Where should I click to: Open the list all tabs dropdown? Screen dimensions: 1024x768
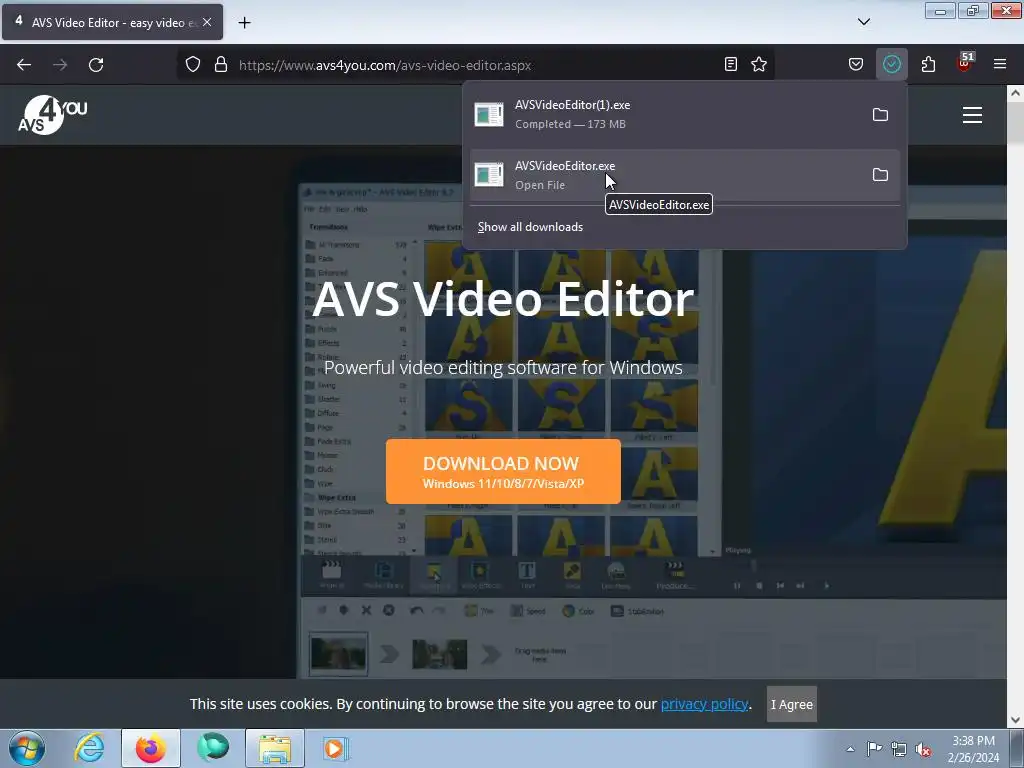(x=863, y=22)
